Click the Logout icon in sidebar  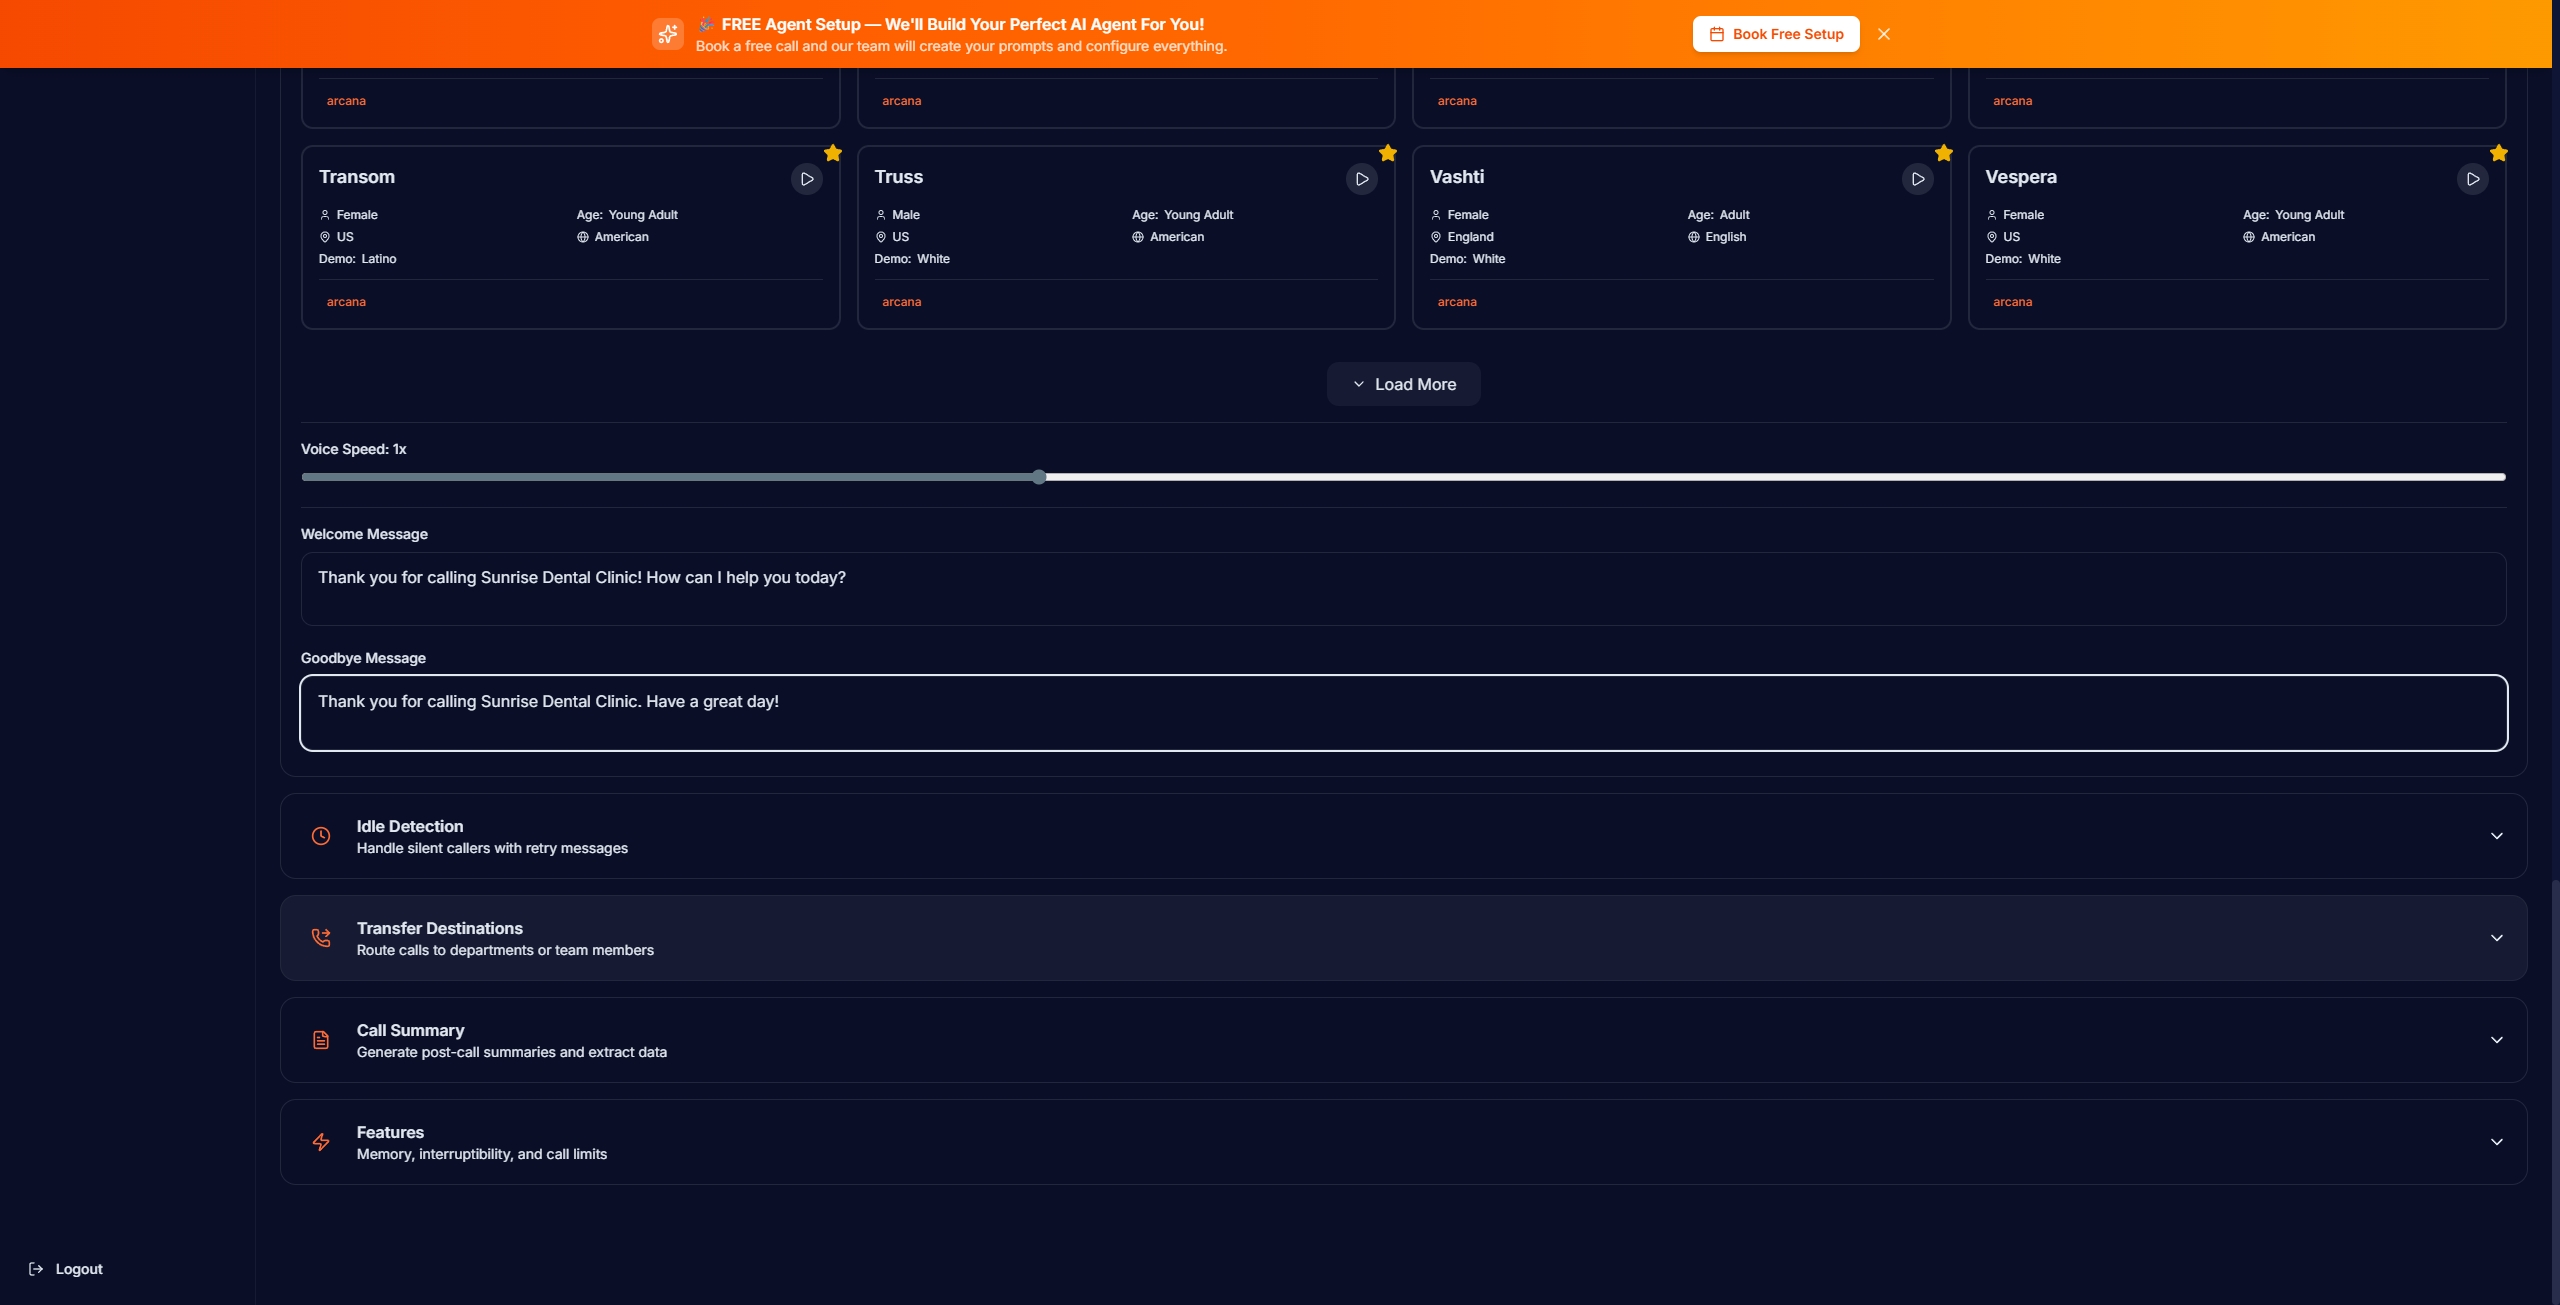(x=36, y=1269)
